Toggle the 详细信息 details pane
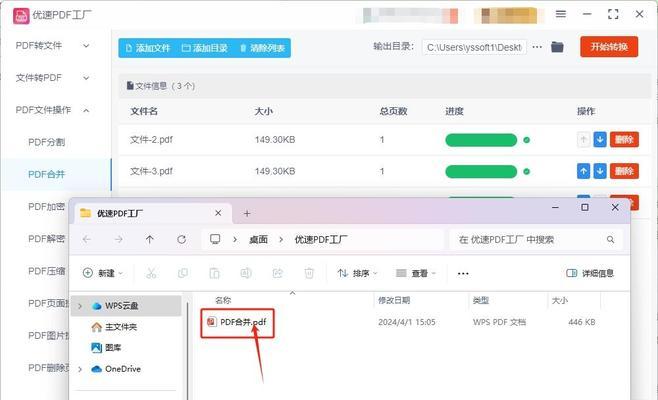 (x=590, y=273)
